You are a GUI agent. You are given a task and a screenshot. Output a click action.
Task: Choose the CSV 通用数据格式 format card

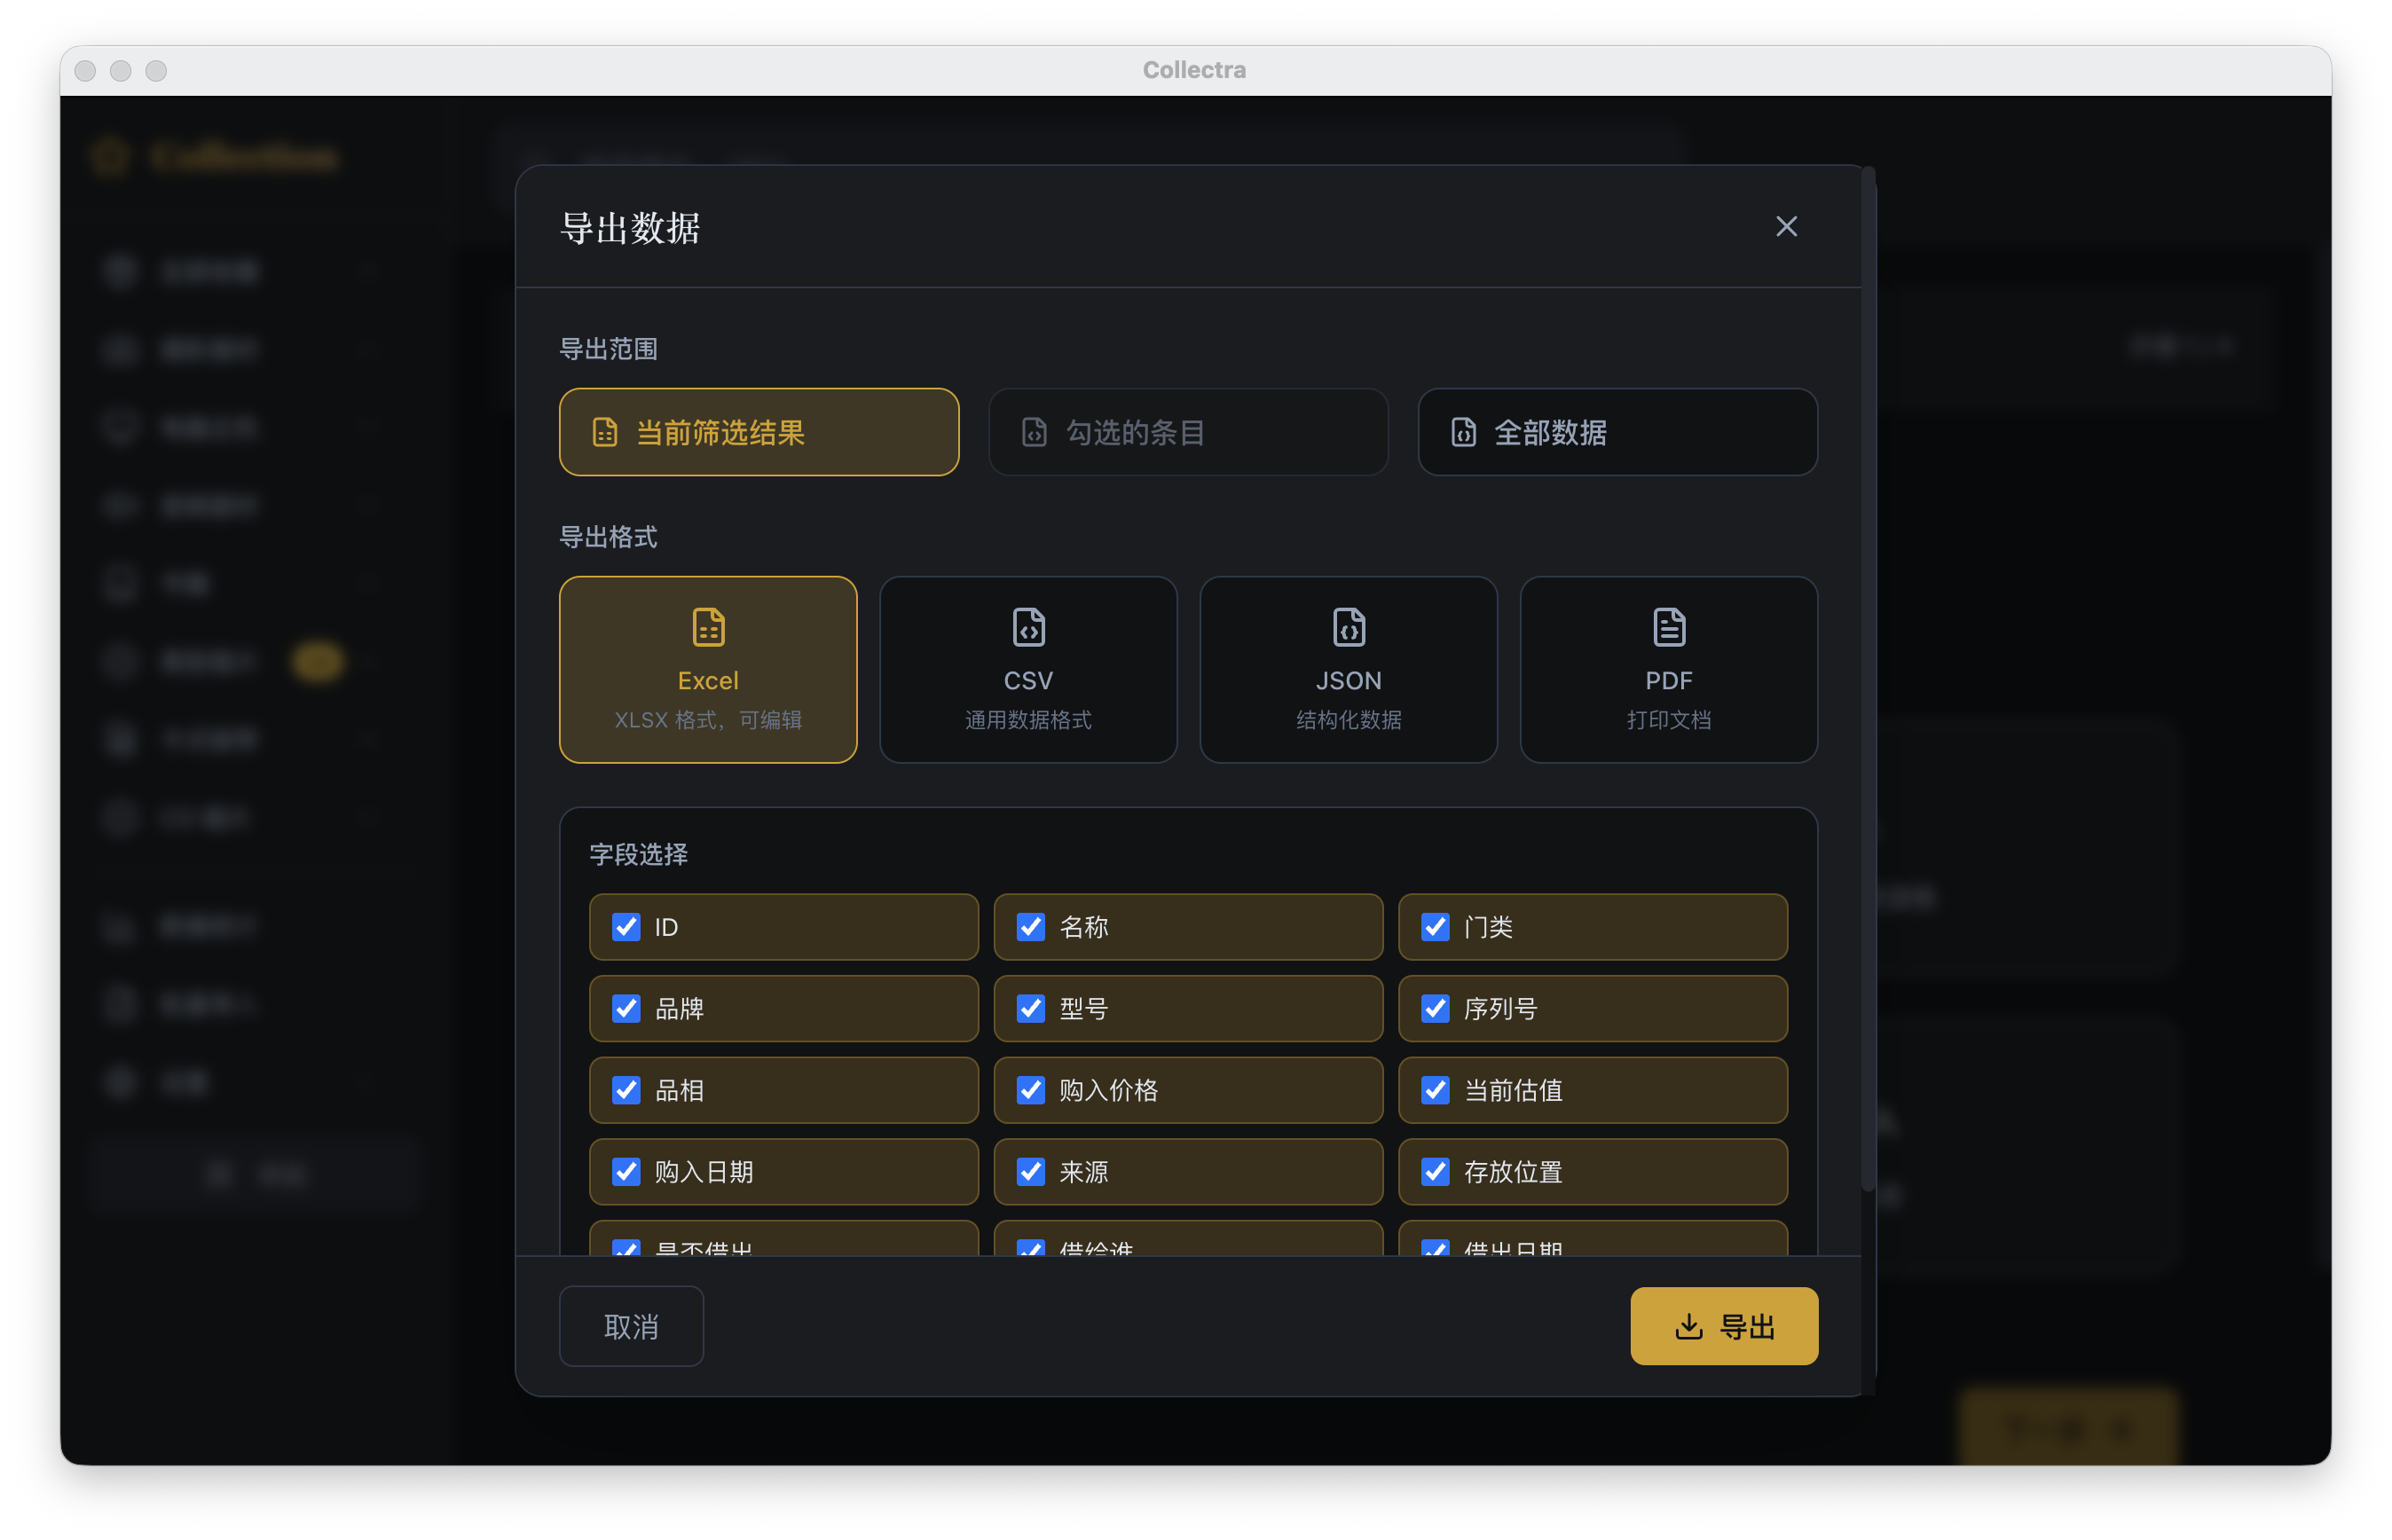coord(1028,669)
